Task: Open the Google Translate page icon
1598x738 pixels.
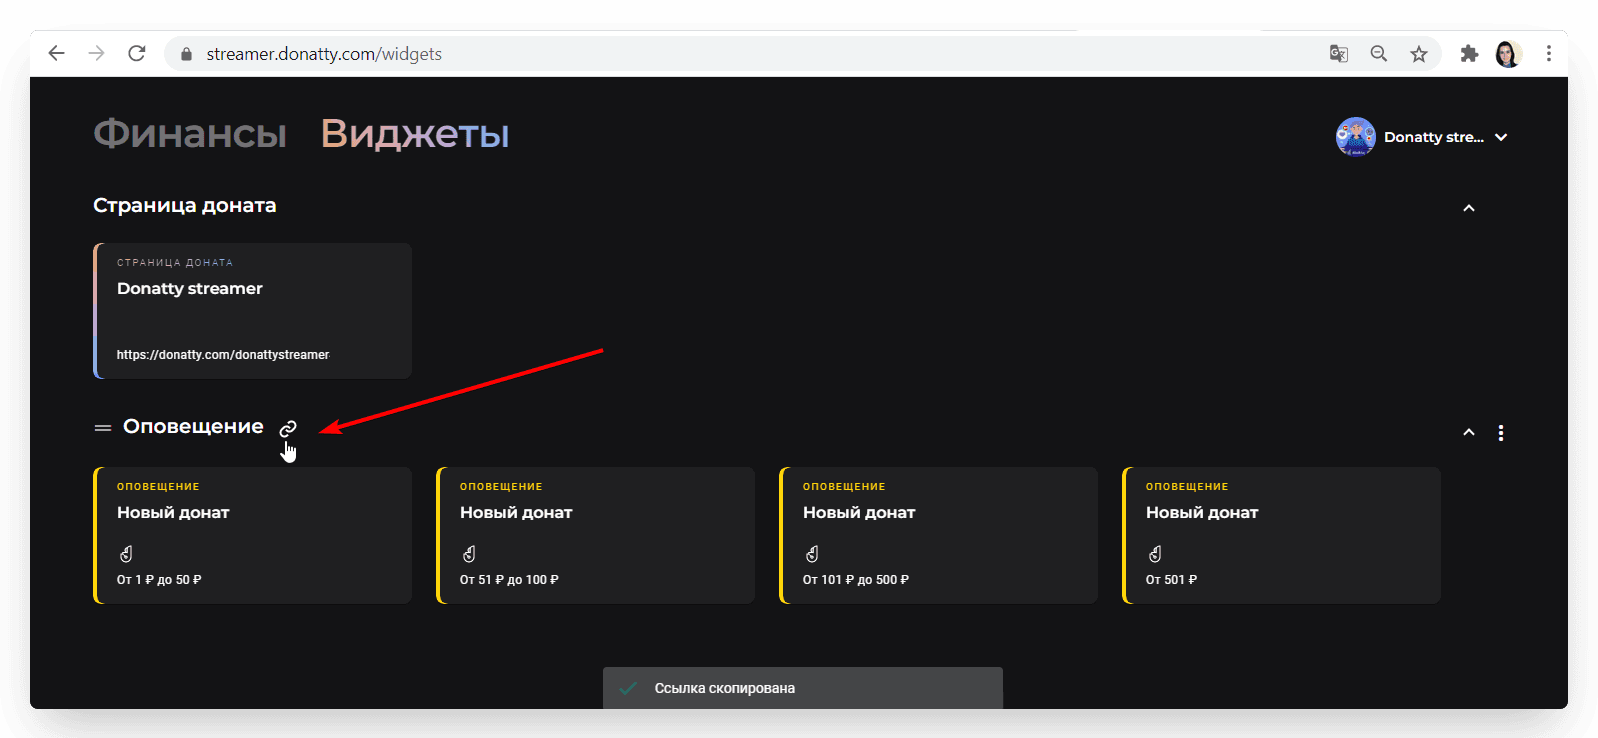Action: coord(1339,54)
